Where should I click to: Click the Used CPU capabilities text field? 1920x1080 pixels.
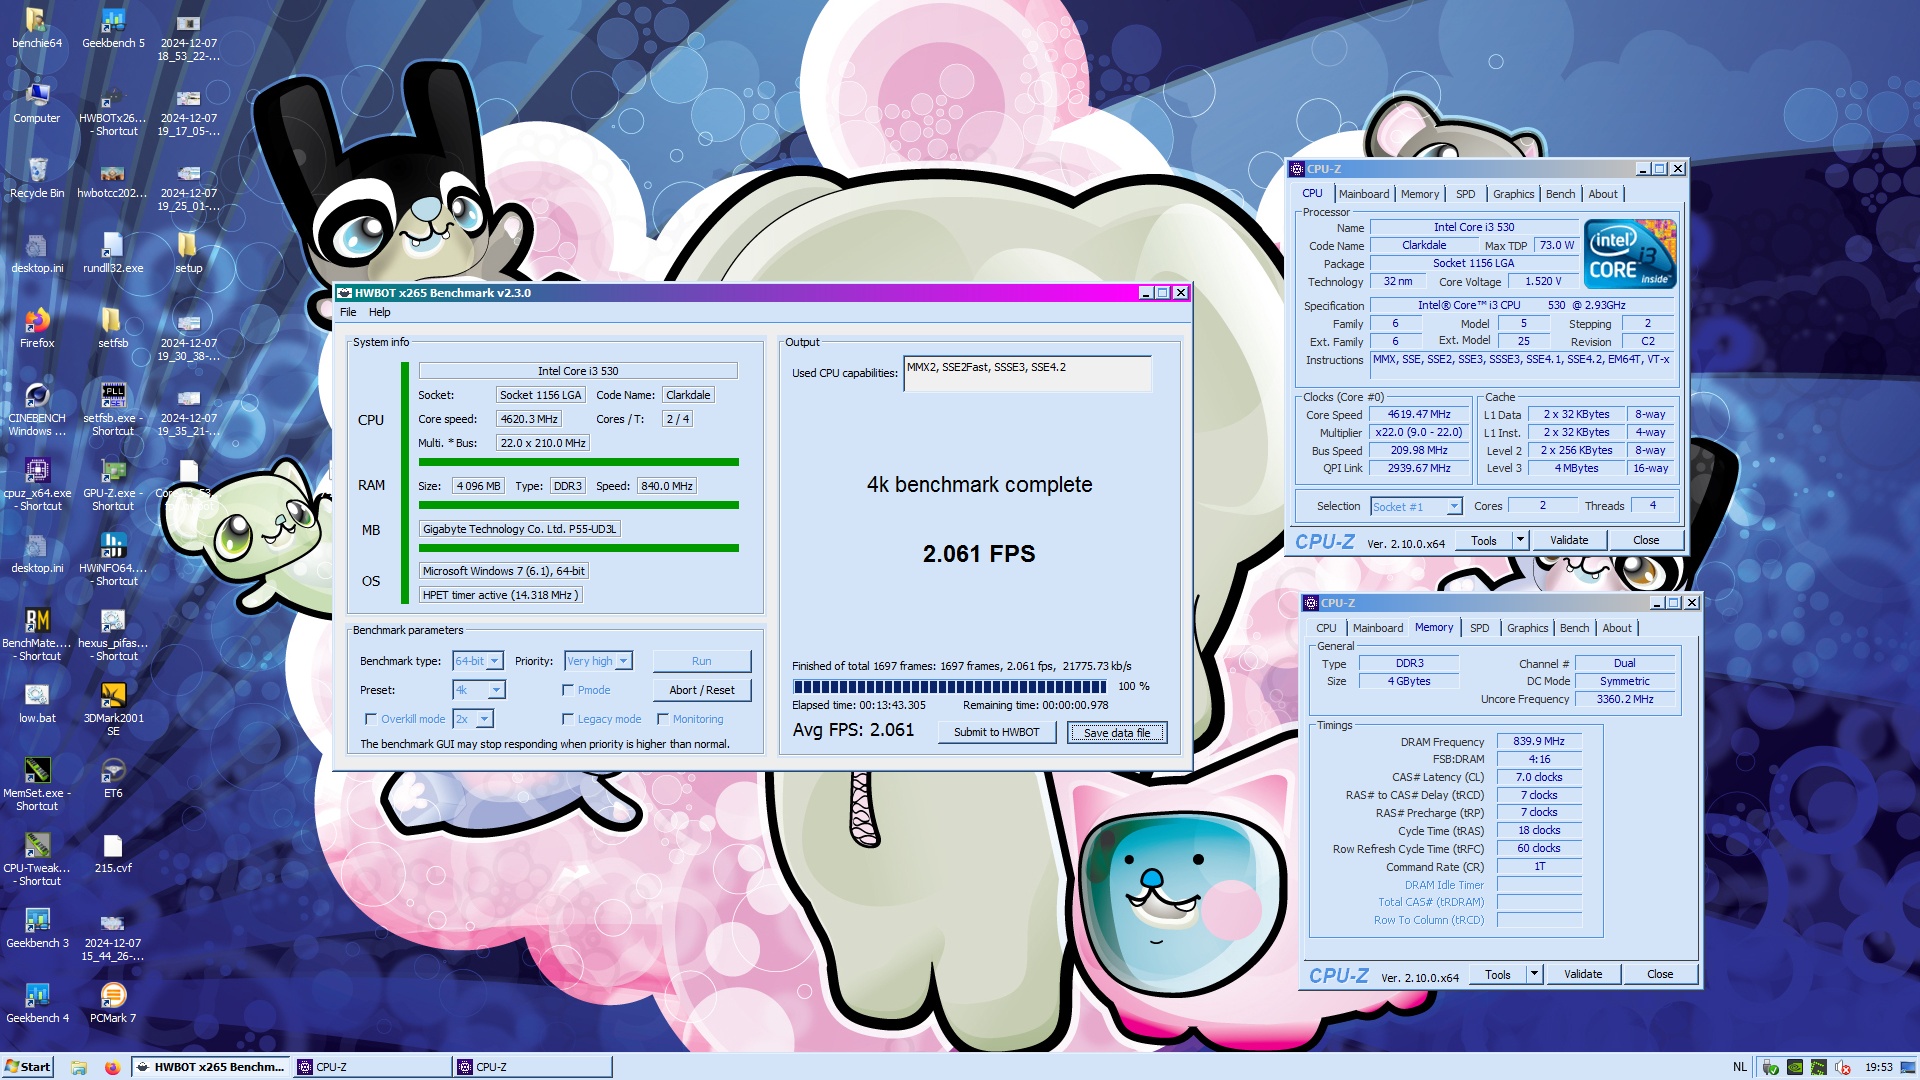[1027, 374]
